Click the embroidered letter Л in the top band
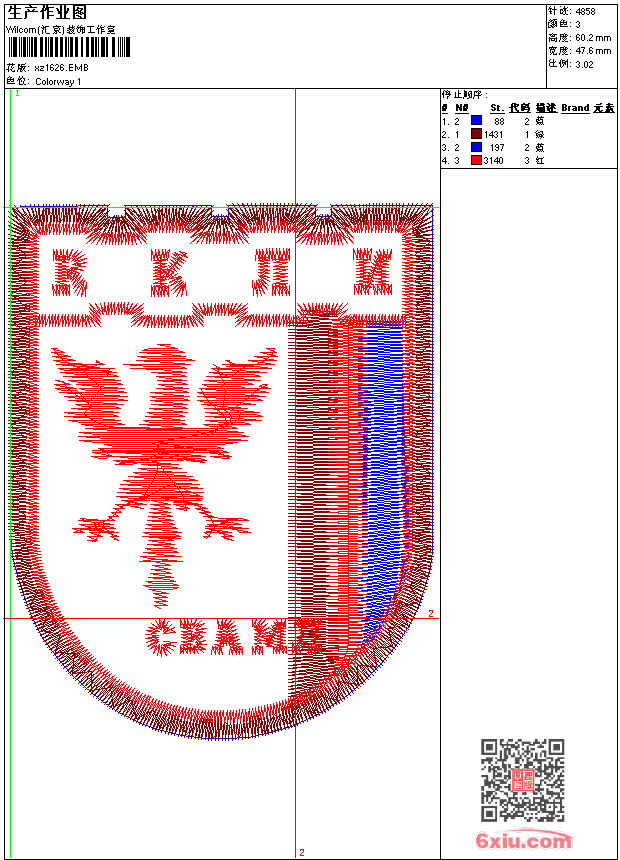The width and height of the screenshot is (620, 860). pyautogui.click(x=271, y=272)
